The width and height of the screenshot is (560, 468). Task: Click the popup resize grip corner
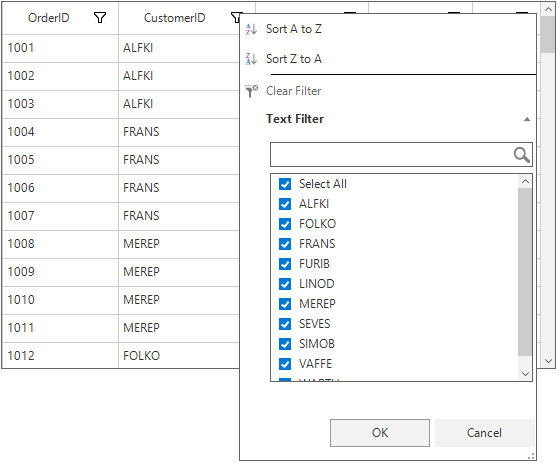(531, 457)
